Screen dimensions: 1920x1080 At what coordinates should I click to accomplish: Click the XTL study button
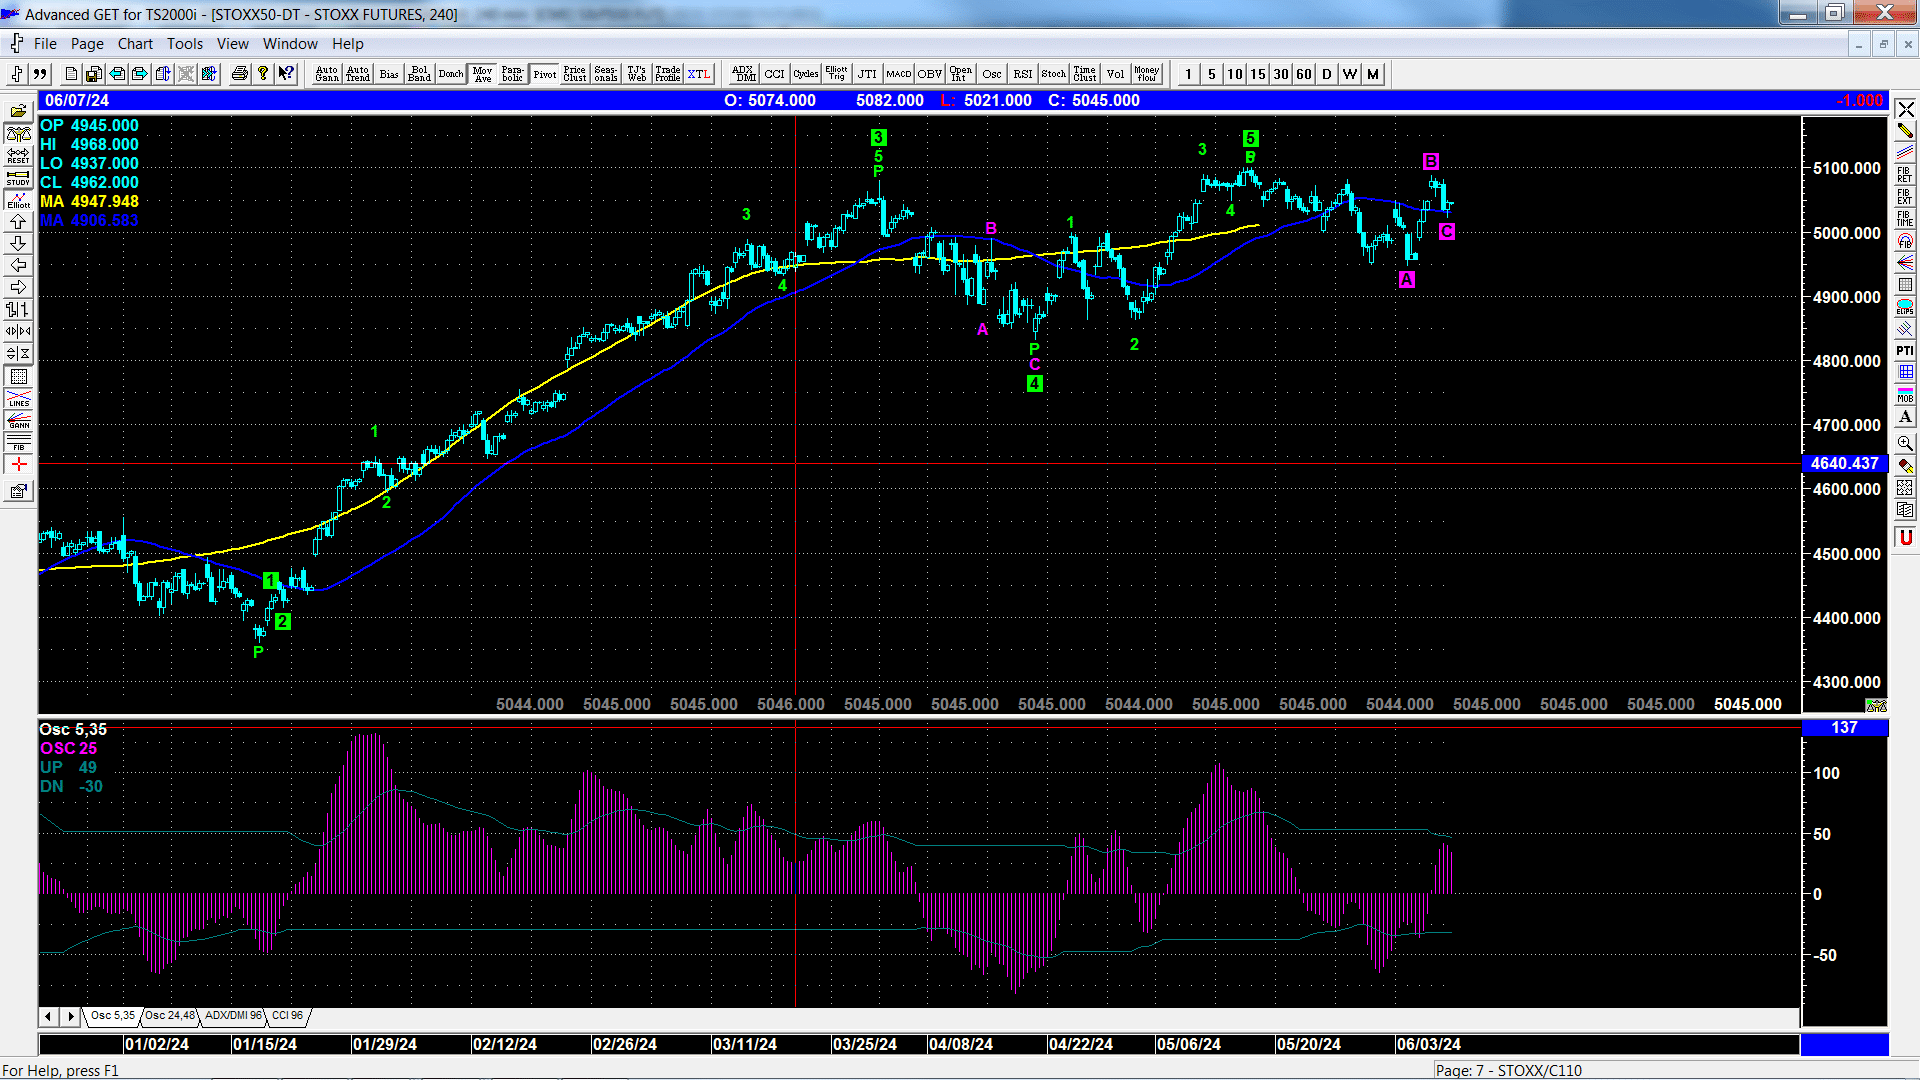coord(699,74)
